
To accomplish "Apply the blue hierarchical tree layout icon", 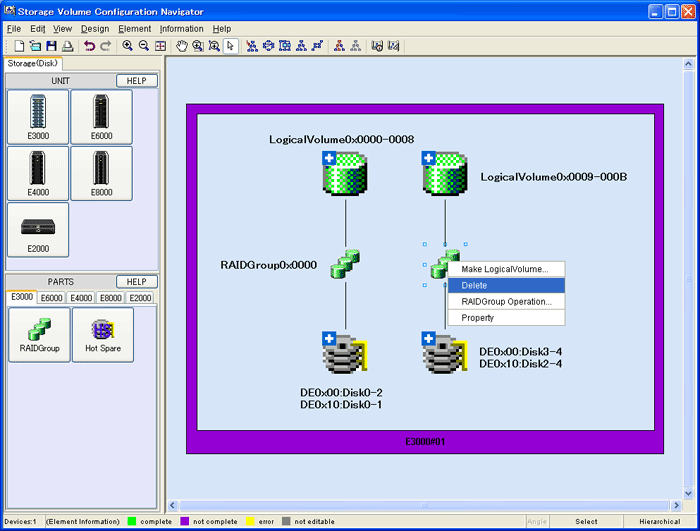I will pos(301,46).
